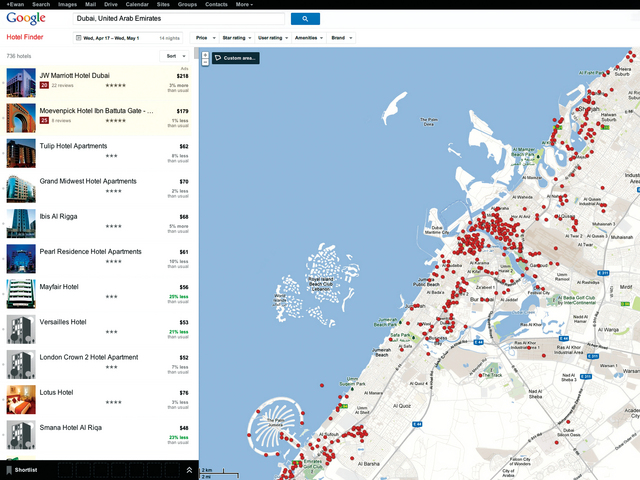Click the Dubai search input field
640x480 pixels.
click(x=179, y=19)
